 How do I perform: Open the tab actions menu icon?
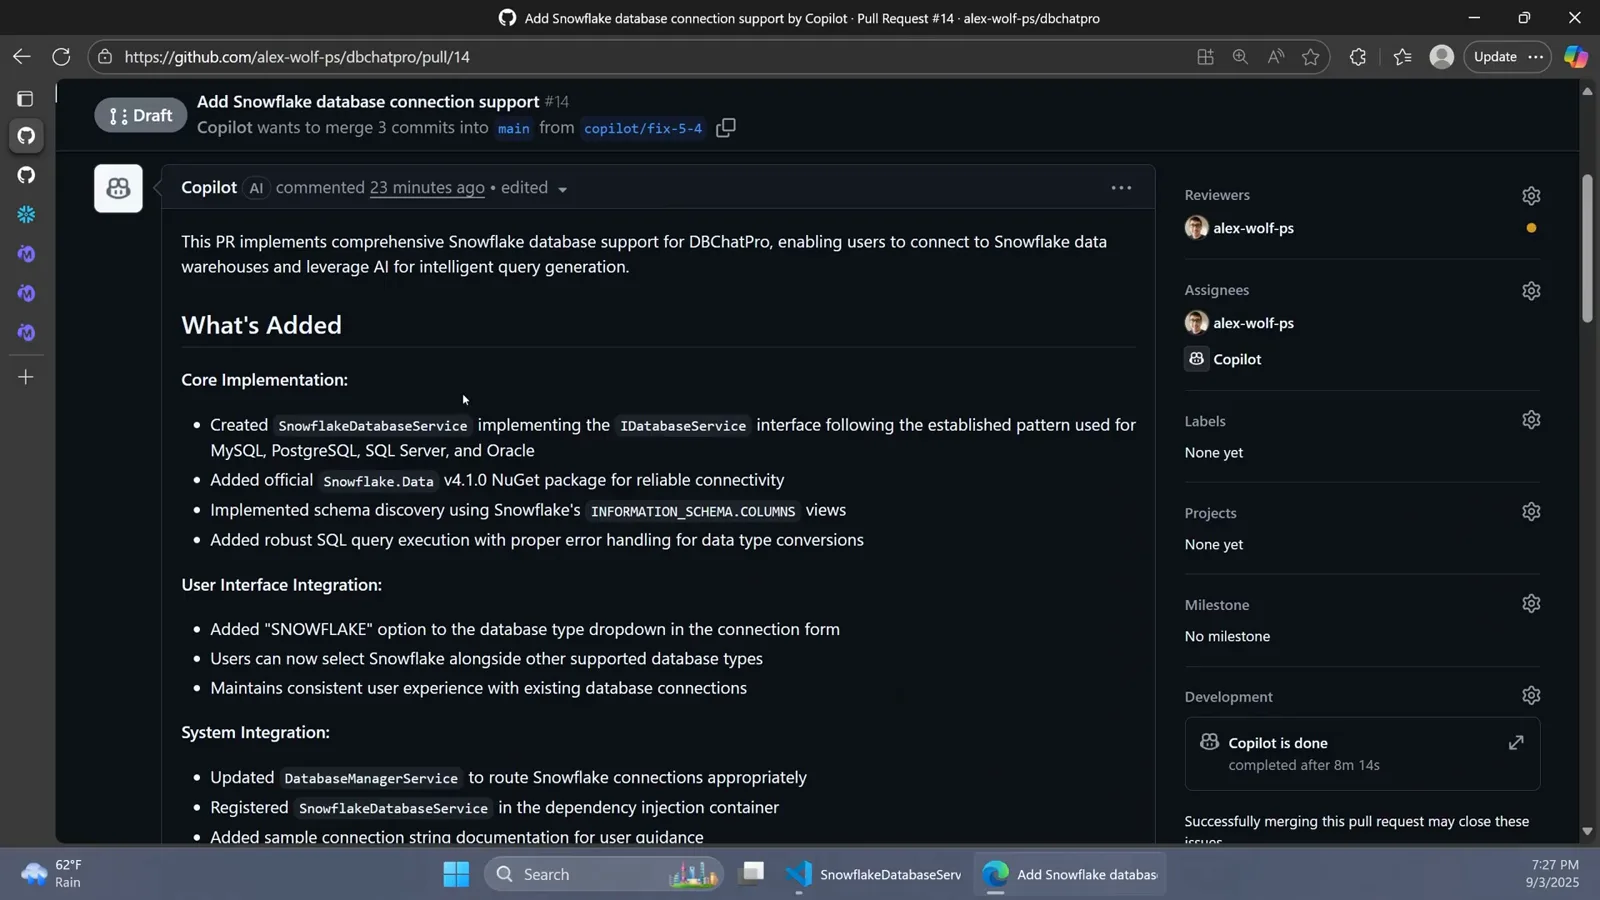pyautogui.click(x=25, y=99)
